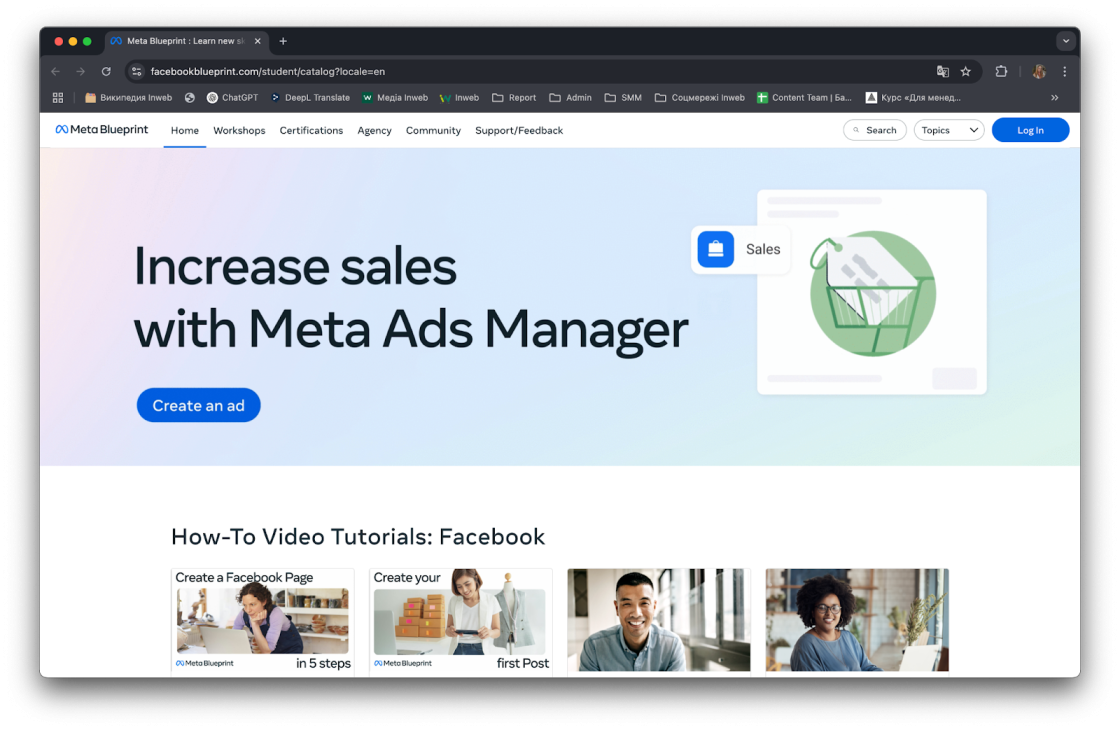1120x730 pixels.
Task: Open the Википедия Inweb bookmark
Action: point(129,98)
